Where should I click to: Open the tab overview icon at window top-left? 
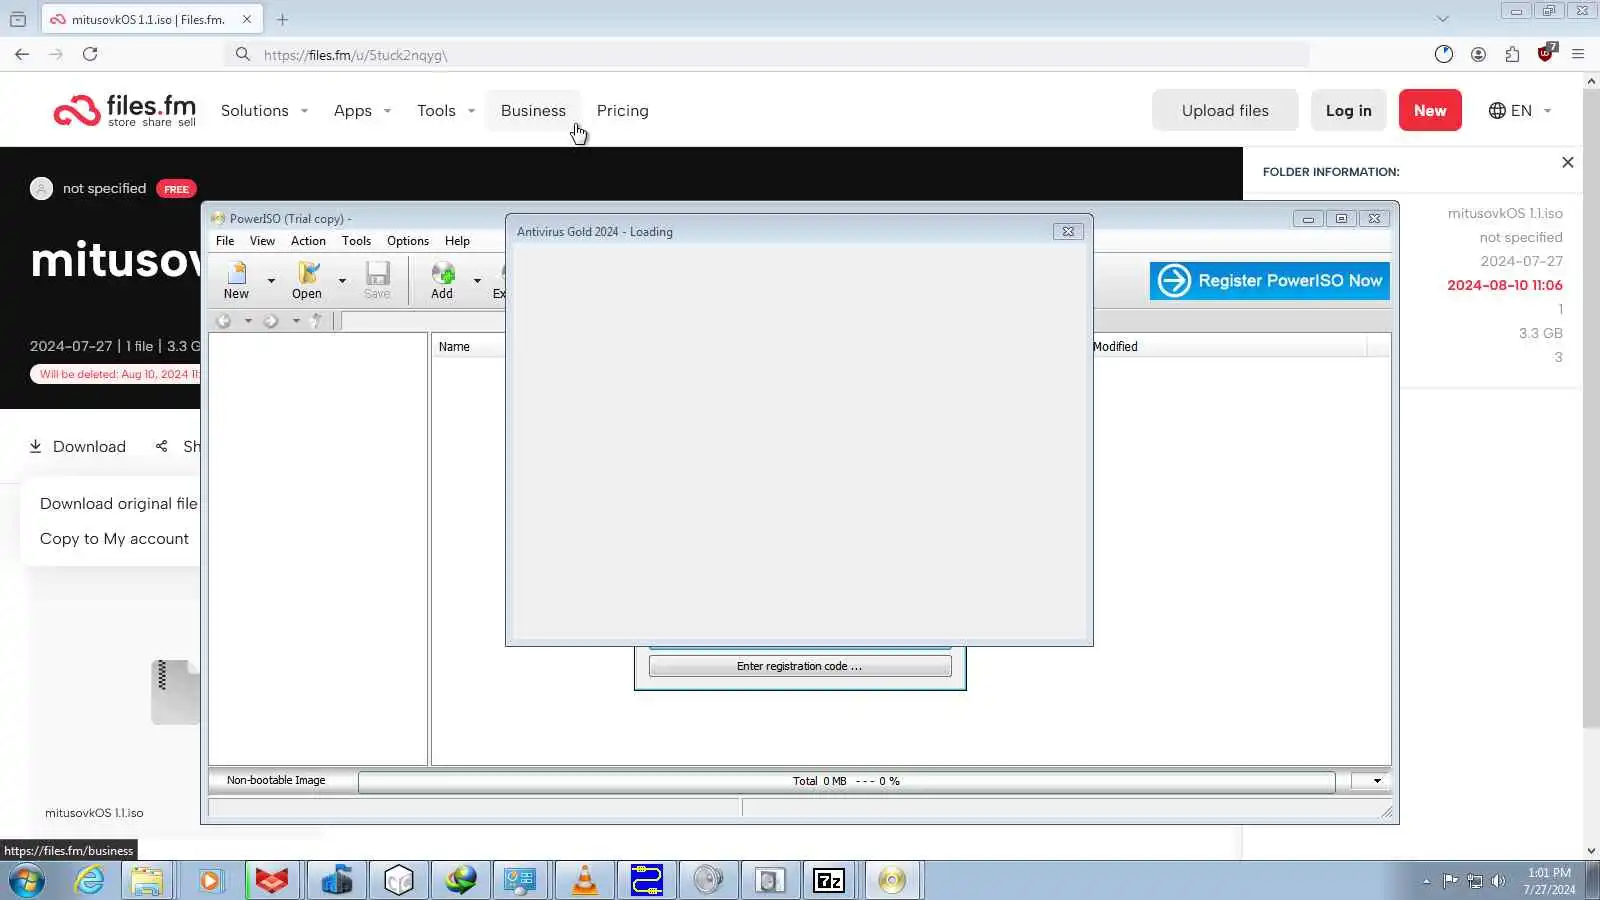click(18, 19)
